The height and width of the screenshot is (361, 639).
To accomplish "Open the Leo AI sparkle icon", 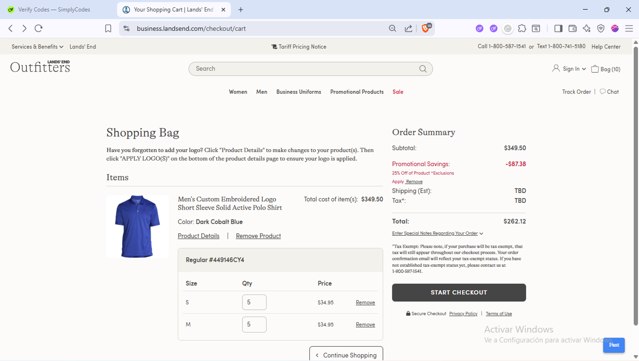I will tap(586, 28).
